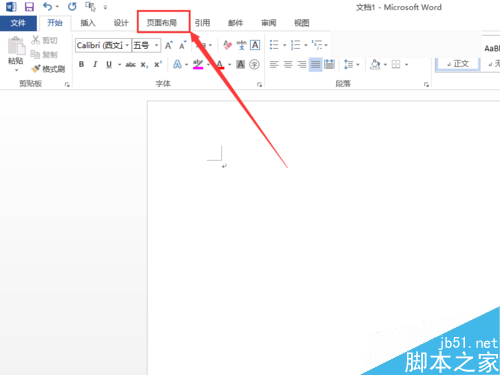
Task: Increase font size with grow font
Action: tap(169, 45)
